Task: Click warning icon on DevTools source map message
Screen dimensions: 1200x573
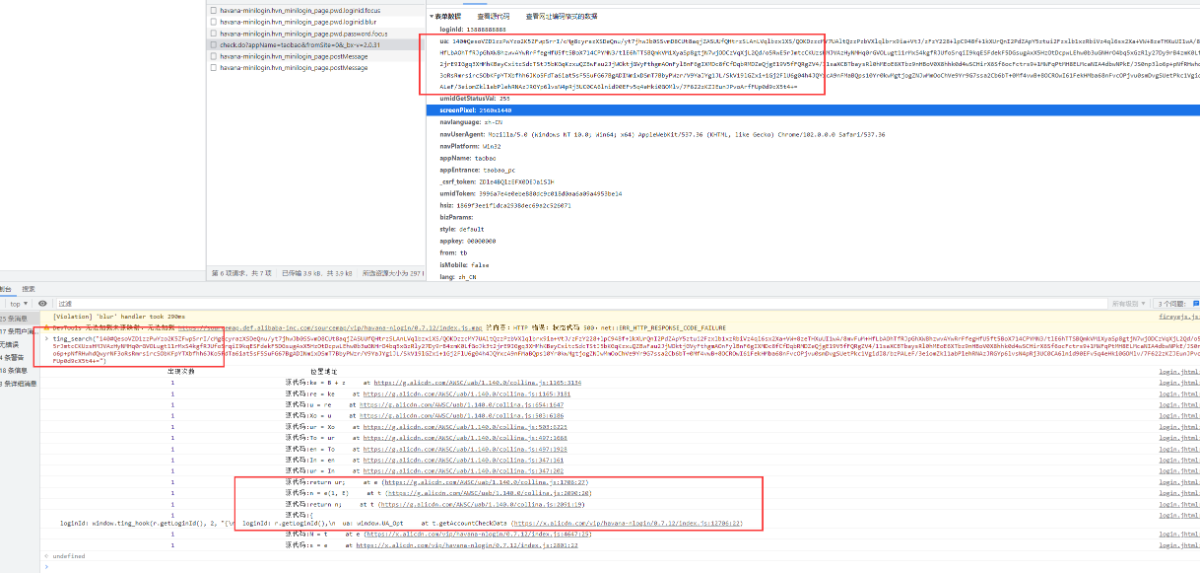Action: pos(48,326)
